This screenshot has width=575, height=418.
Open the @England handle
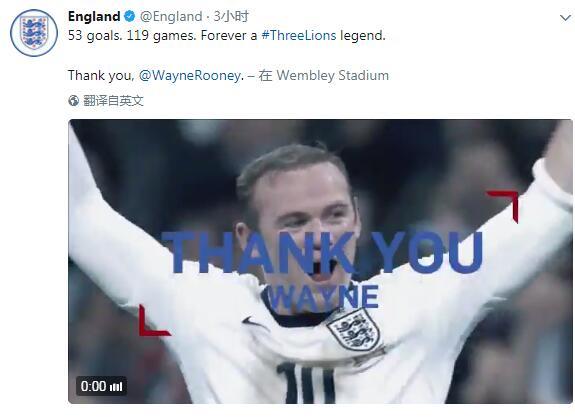click(x=171, y=16)
